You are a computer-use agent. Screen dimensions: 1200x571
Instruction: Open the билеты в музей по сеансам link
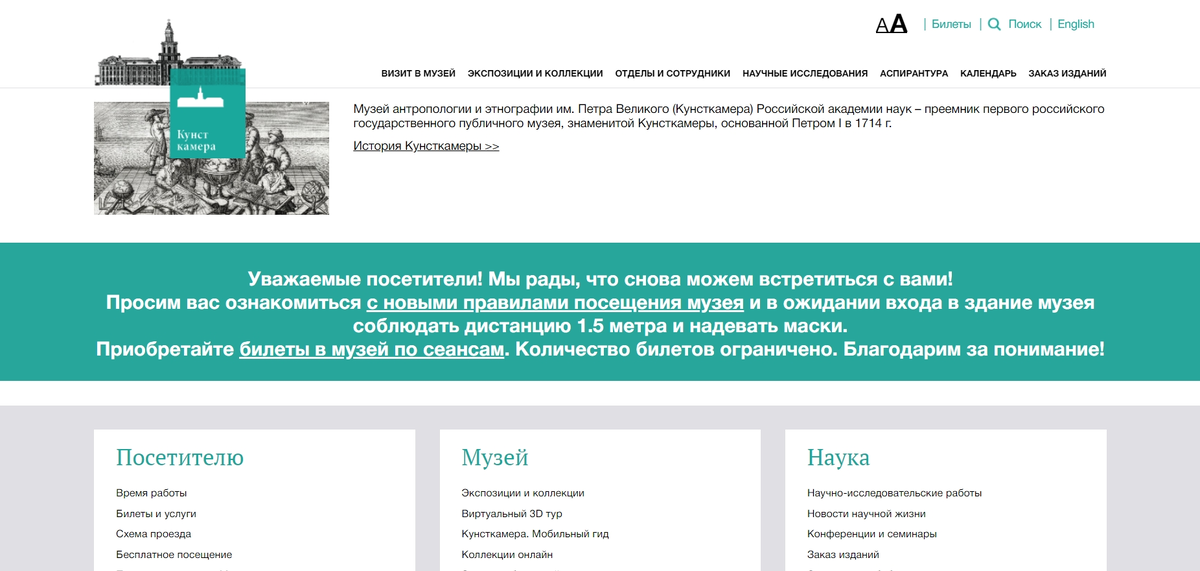point(371,350)
